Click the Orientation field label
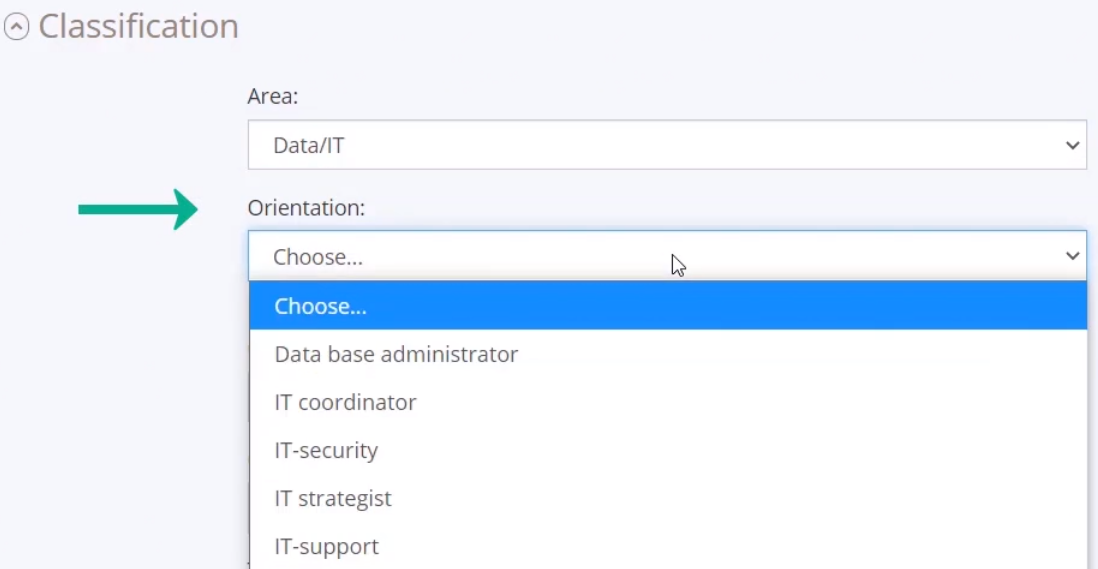This screenshot has width=1098, height=569. [x=306, y=208]
